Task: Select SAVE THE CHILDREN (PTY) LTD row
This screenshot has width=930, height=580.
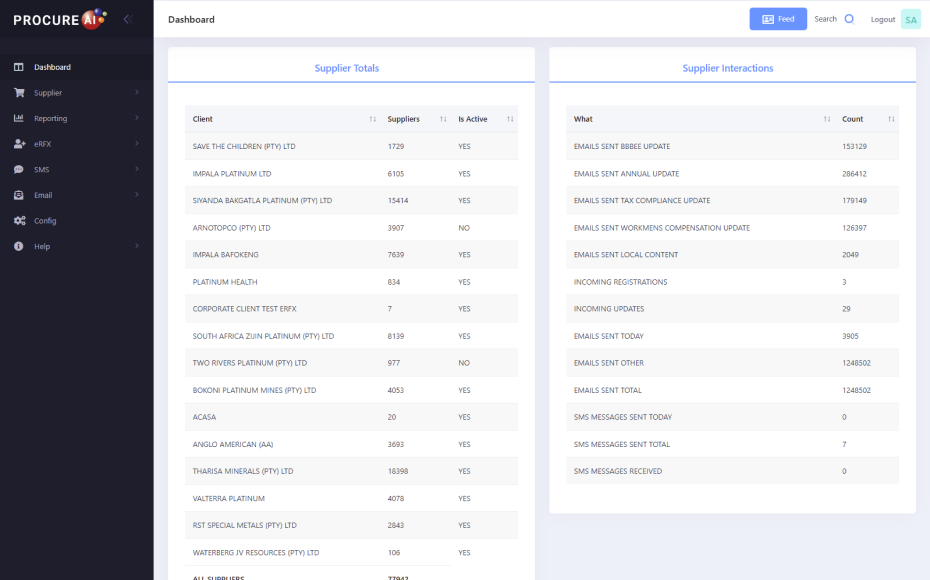Action: [x=351, y=146]
